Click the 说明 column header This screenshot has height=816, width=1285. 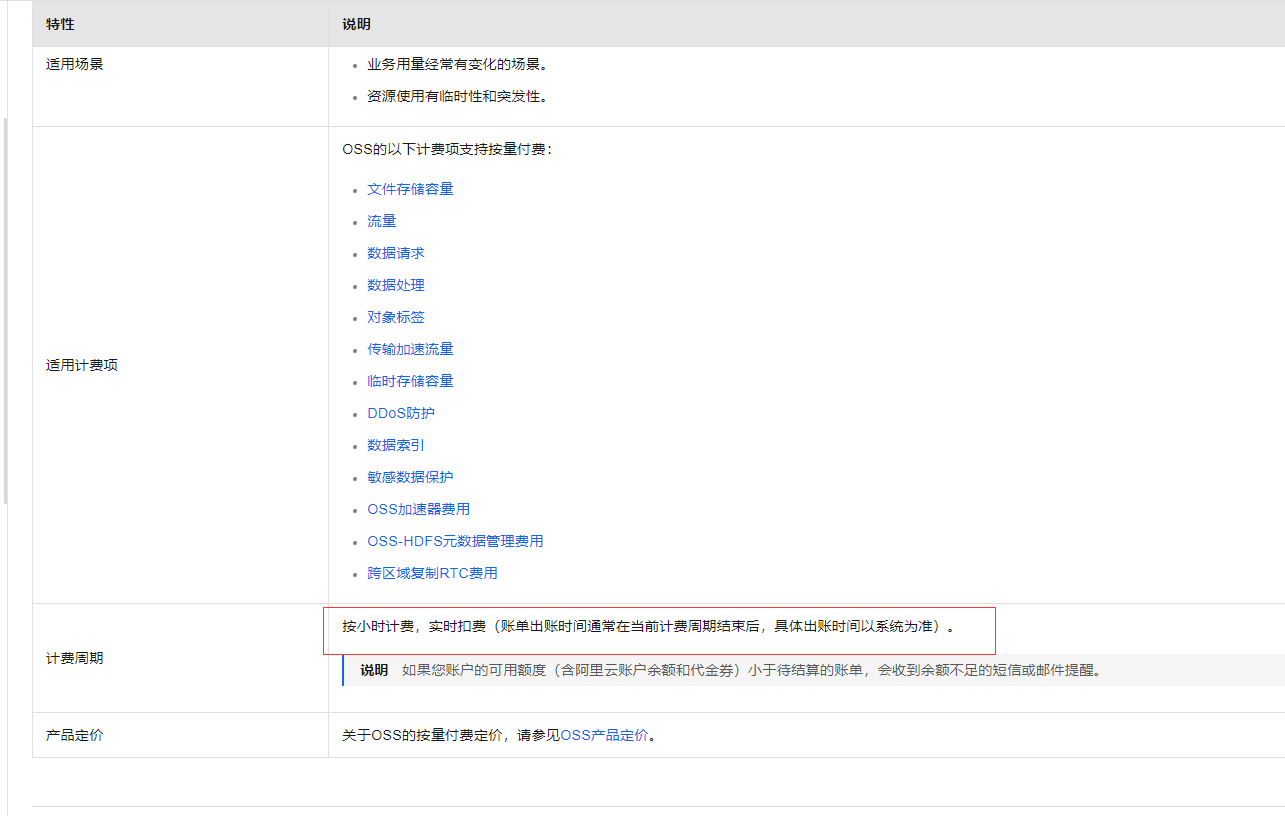coord(356,24)
